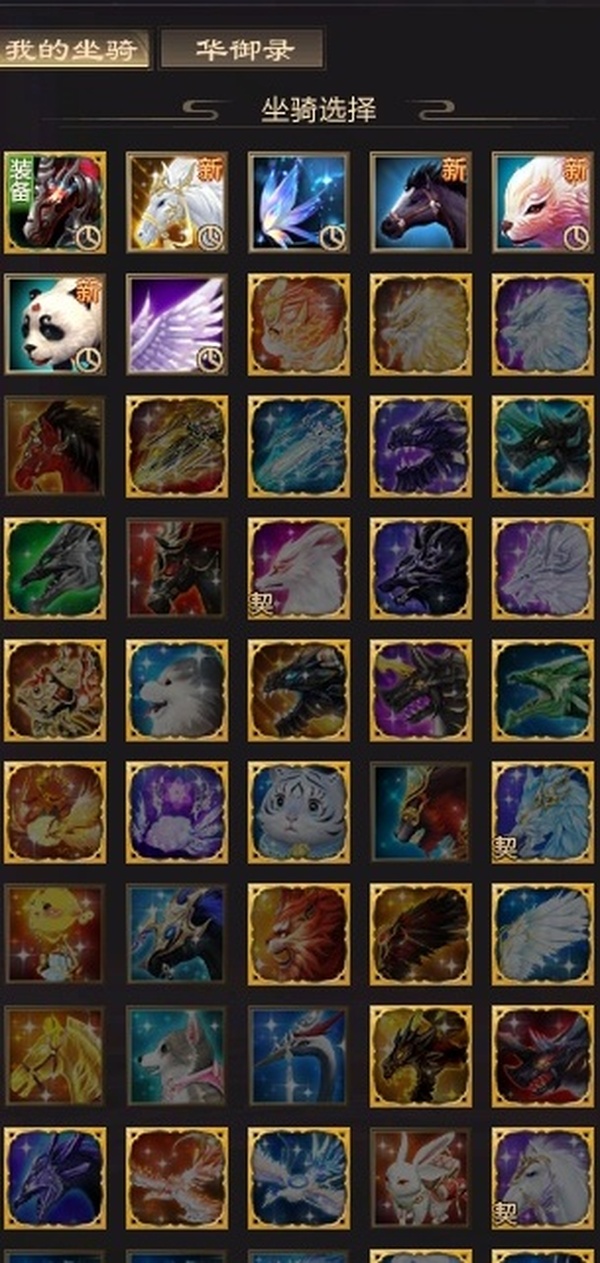600x1263 pixels.
Task: Select the white tiger face mount
Action: point(299,812)
